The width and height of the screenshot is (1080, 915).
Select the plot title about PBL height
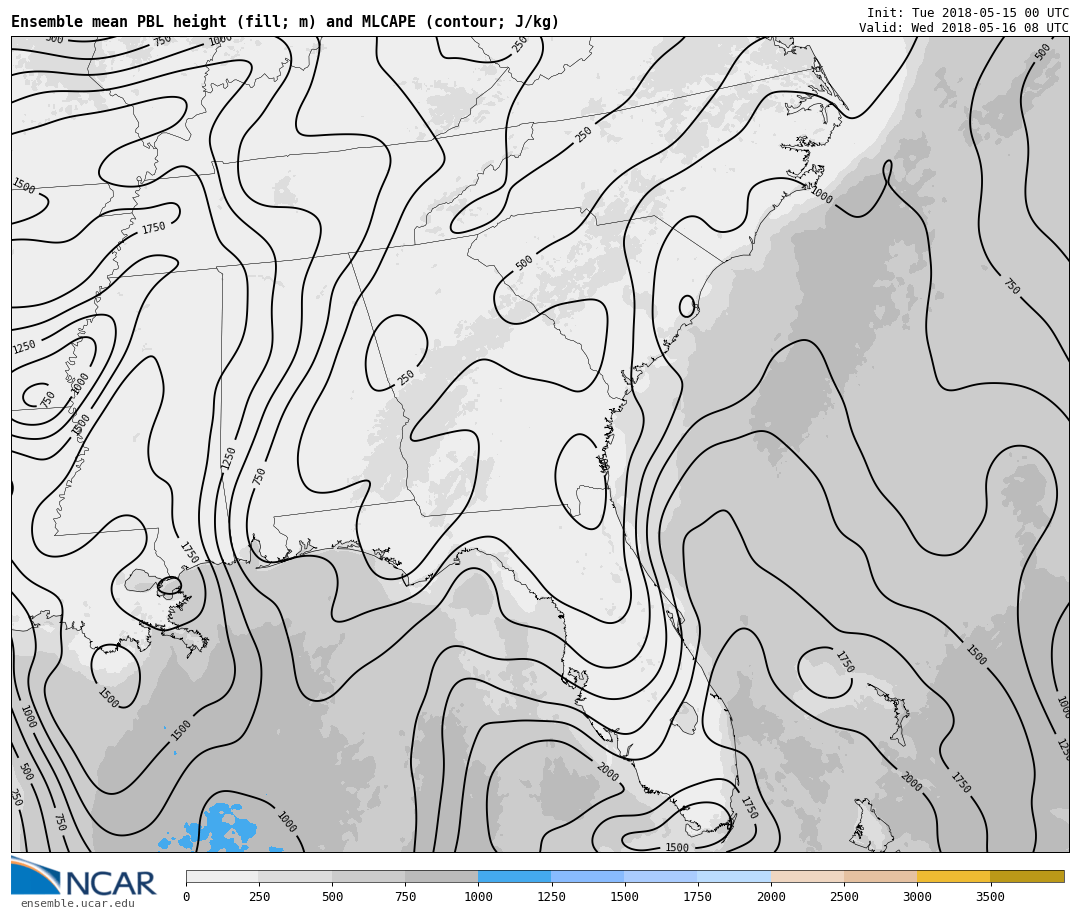tap(285, 22)
